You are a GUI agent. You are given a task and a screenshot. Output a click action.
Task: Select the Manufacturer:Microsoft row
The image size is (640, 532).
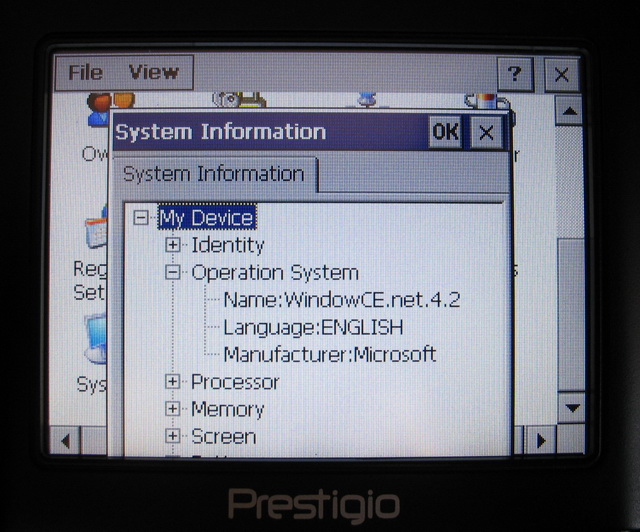coord(330,354)
